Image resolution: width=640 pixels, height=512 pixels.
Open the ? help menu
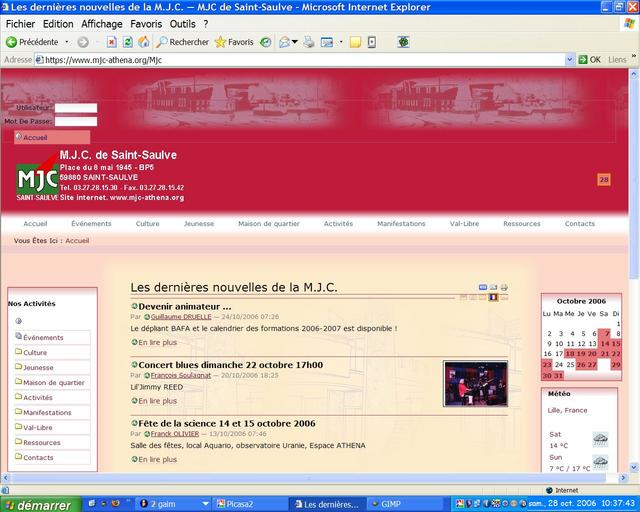tap(206, 24)
